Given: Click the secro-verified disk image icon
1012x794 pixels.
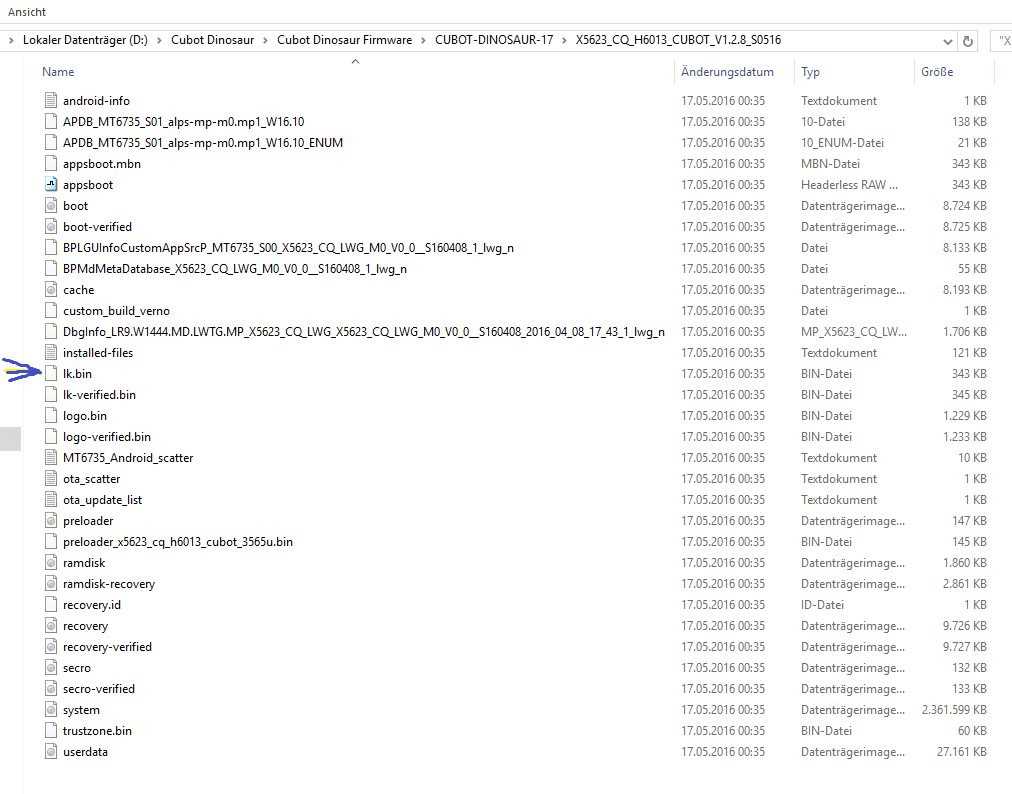Looking at the screenshot, I should click(x=51, y=688).
